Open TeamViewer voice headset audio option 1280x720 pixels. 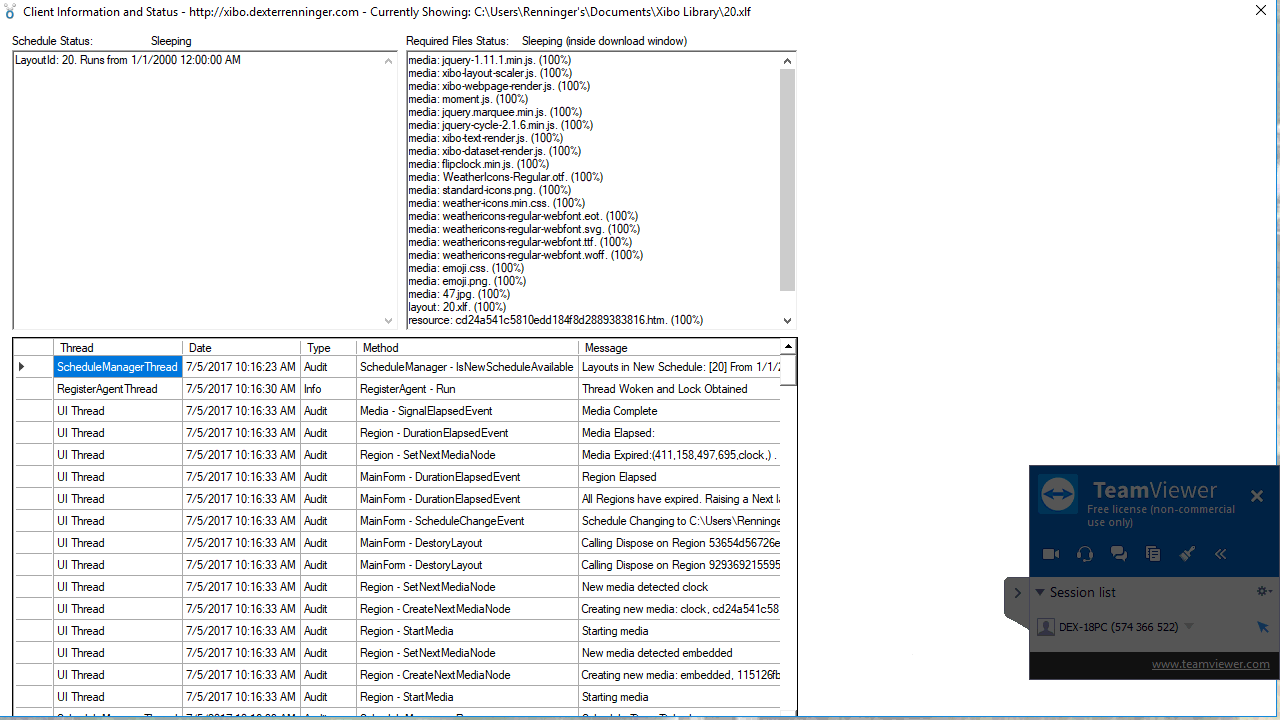[x=1085, y=554]
